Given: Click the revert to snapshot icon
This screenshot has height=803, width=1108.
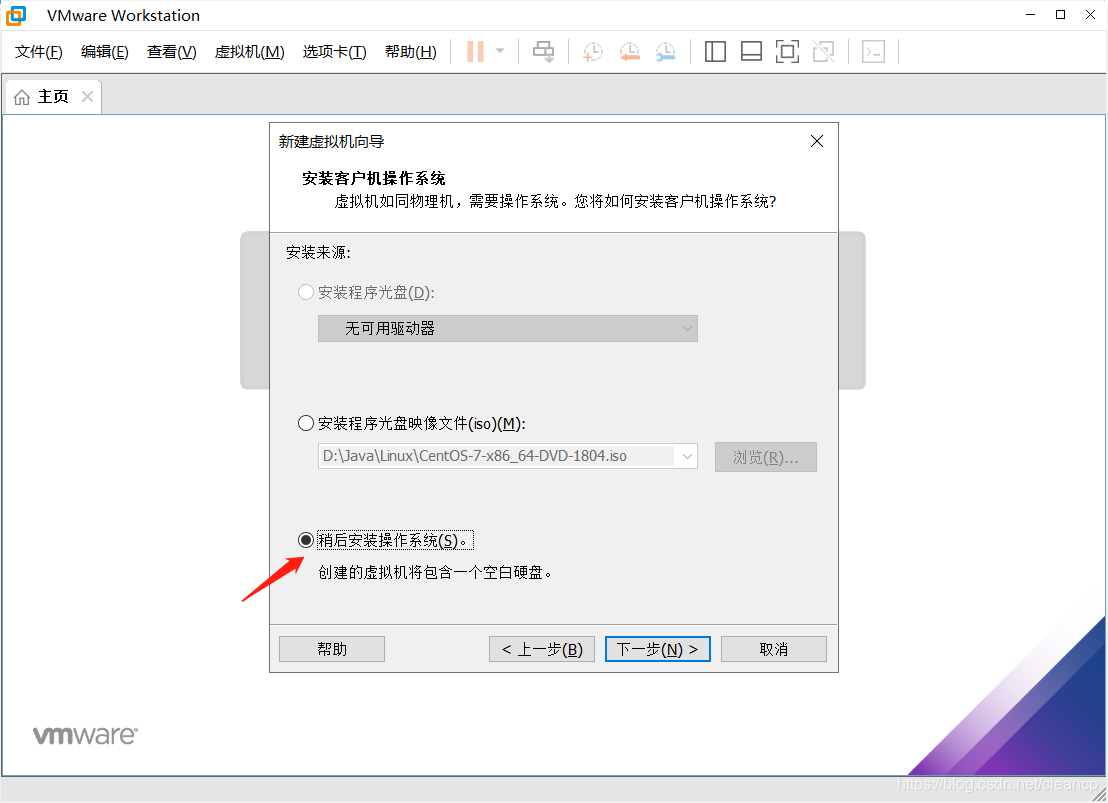Looking at the screenshot, I should 629,52.
